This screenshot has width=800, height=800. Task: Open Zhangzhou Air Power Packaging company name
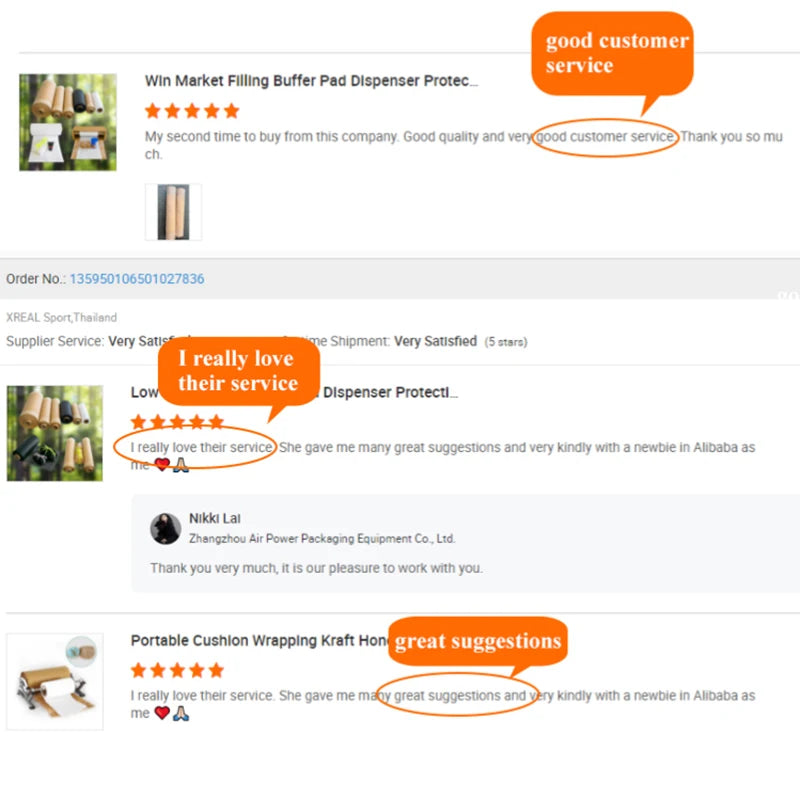(x=322, y=539)
